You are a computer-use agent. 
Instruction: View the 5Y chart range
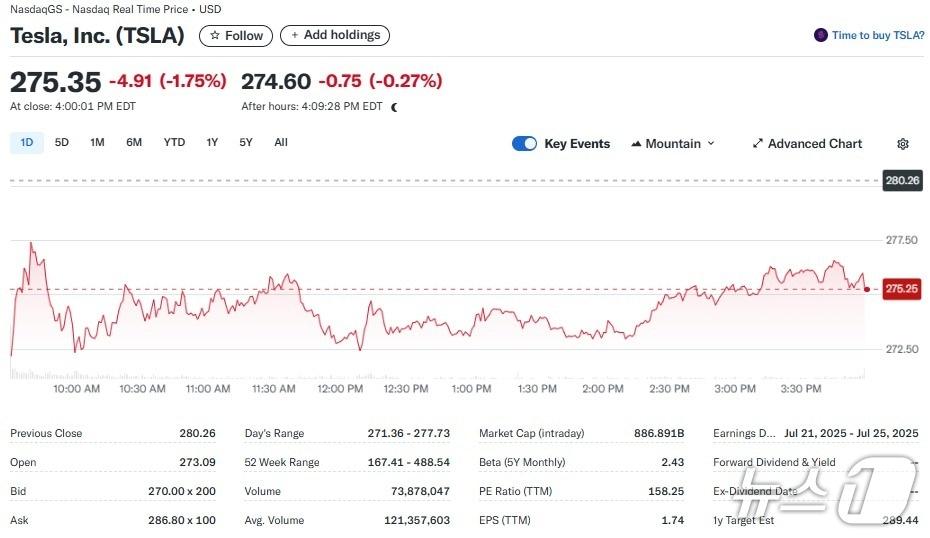click(246, 143)
